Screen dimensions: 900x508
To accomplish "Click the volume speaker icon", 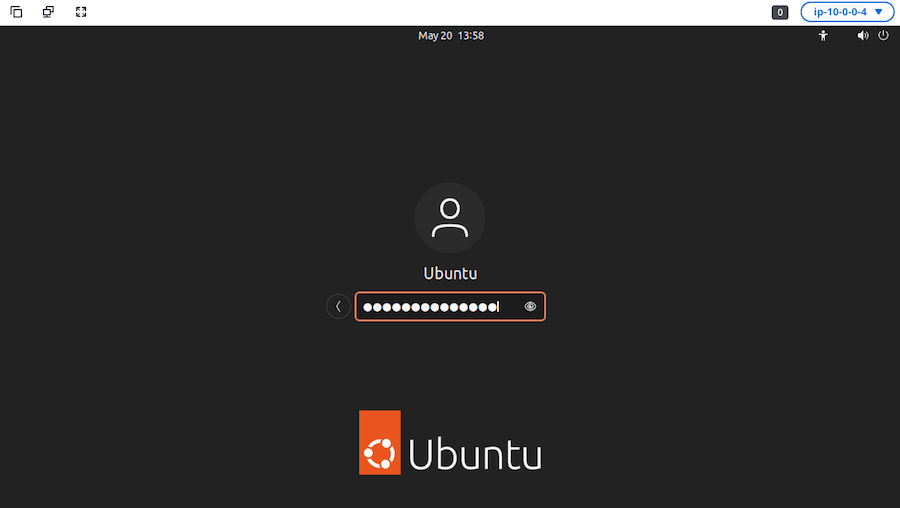I will click(863, 36).
